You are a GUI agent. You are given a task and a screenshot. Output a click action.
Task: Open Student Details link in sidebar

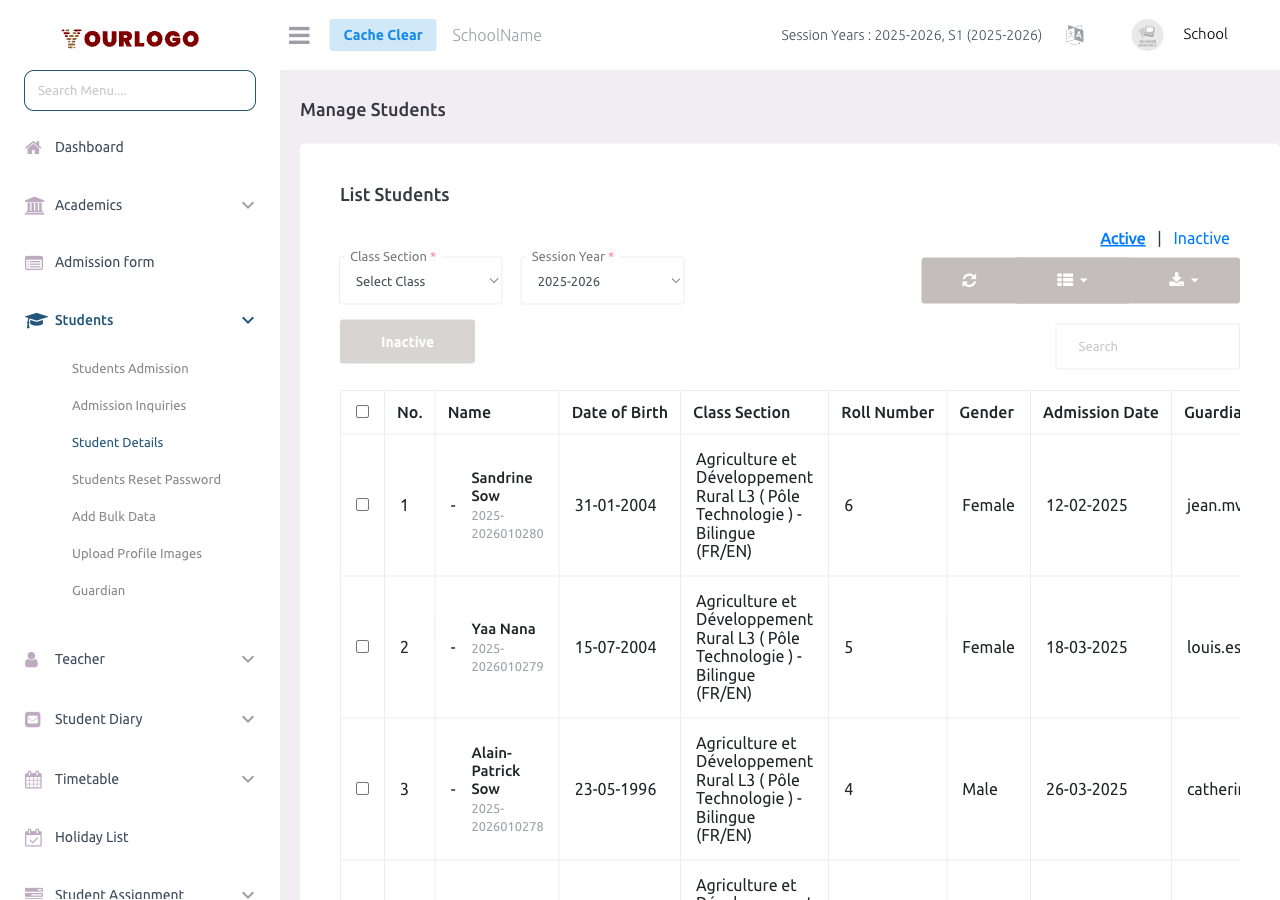117,441
